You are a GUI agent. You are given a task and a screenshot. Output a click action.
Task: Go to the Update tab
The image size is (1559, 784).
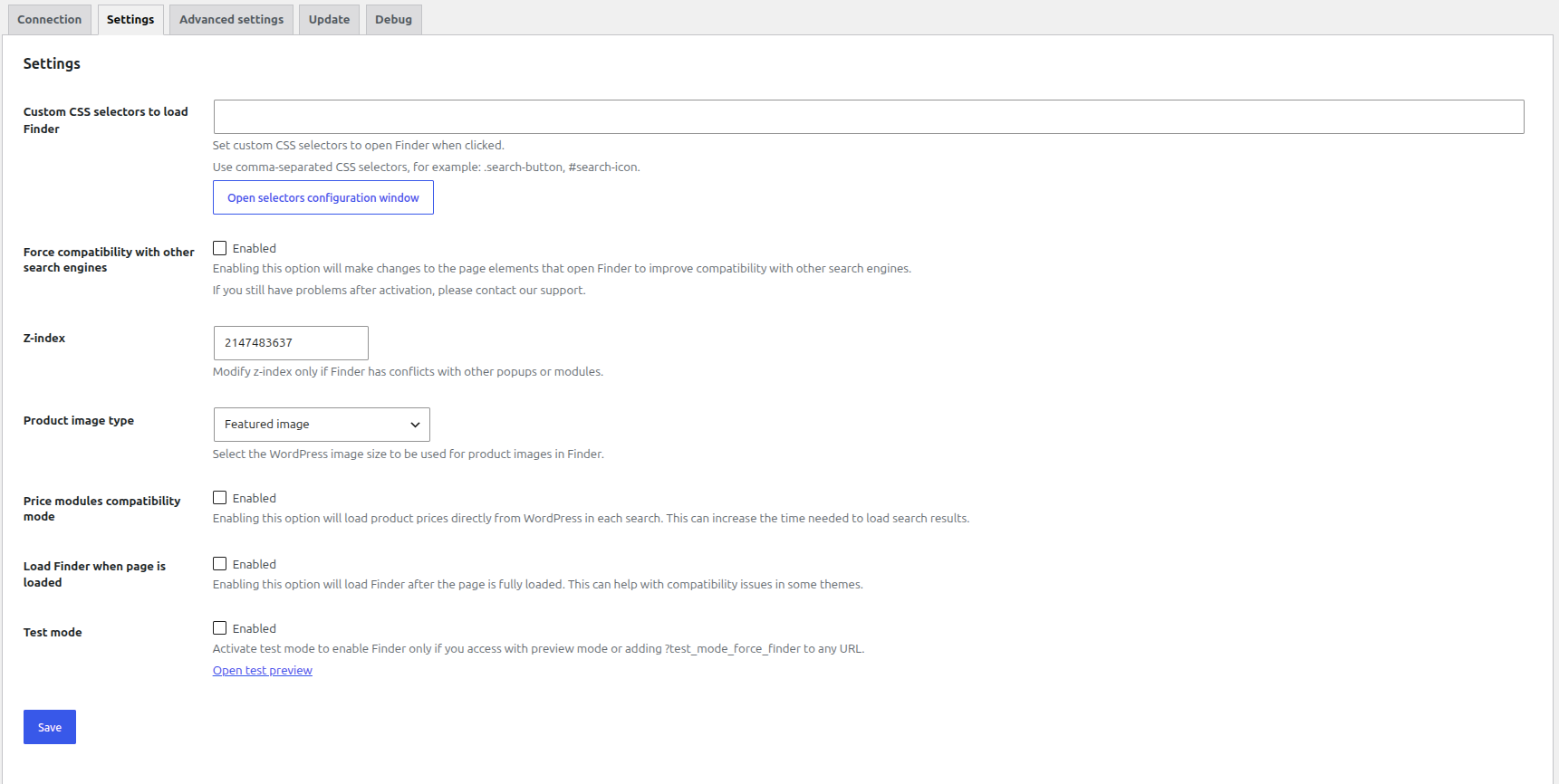(x=329, y=20)
